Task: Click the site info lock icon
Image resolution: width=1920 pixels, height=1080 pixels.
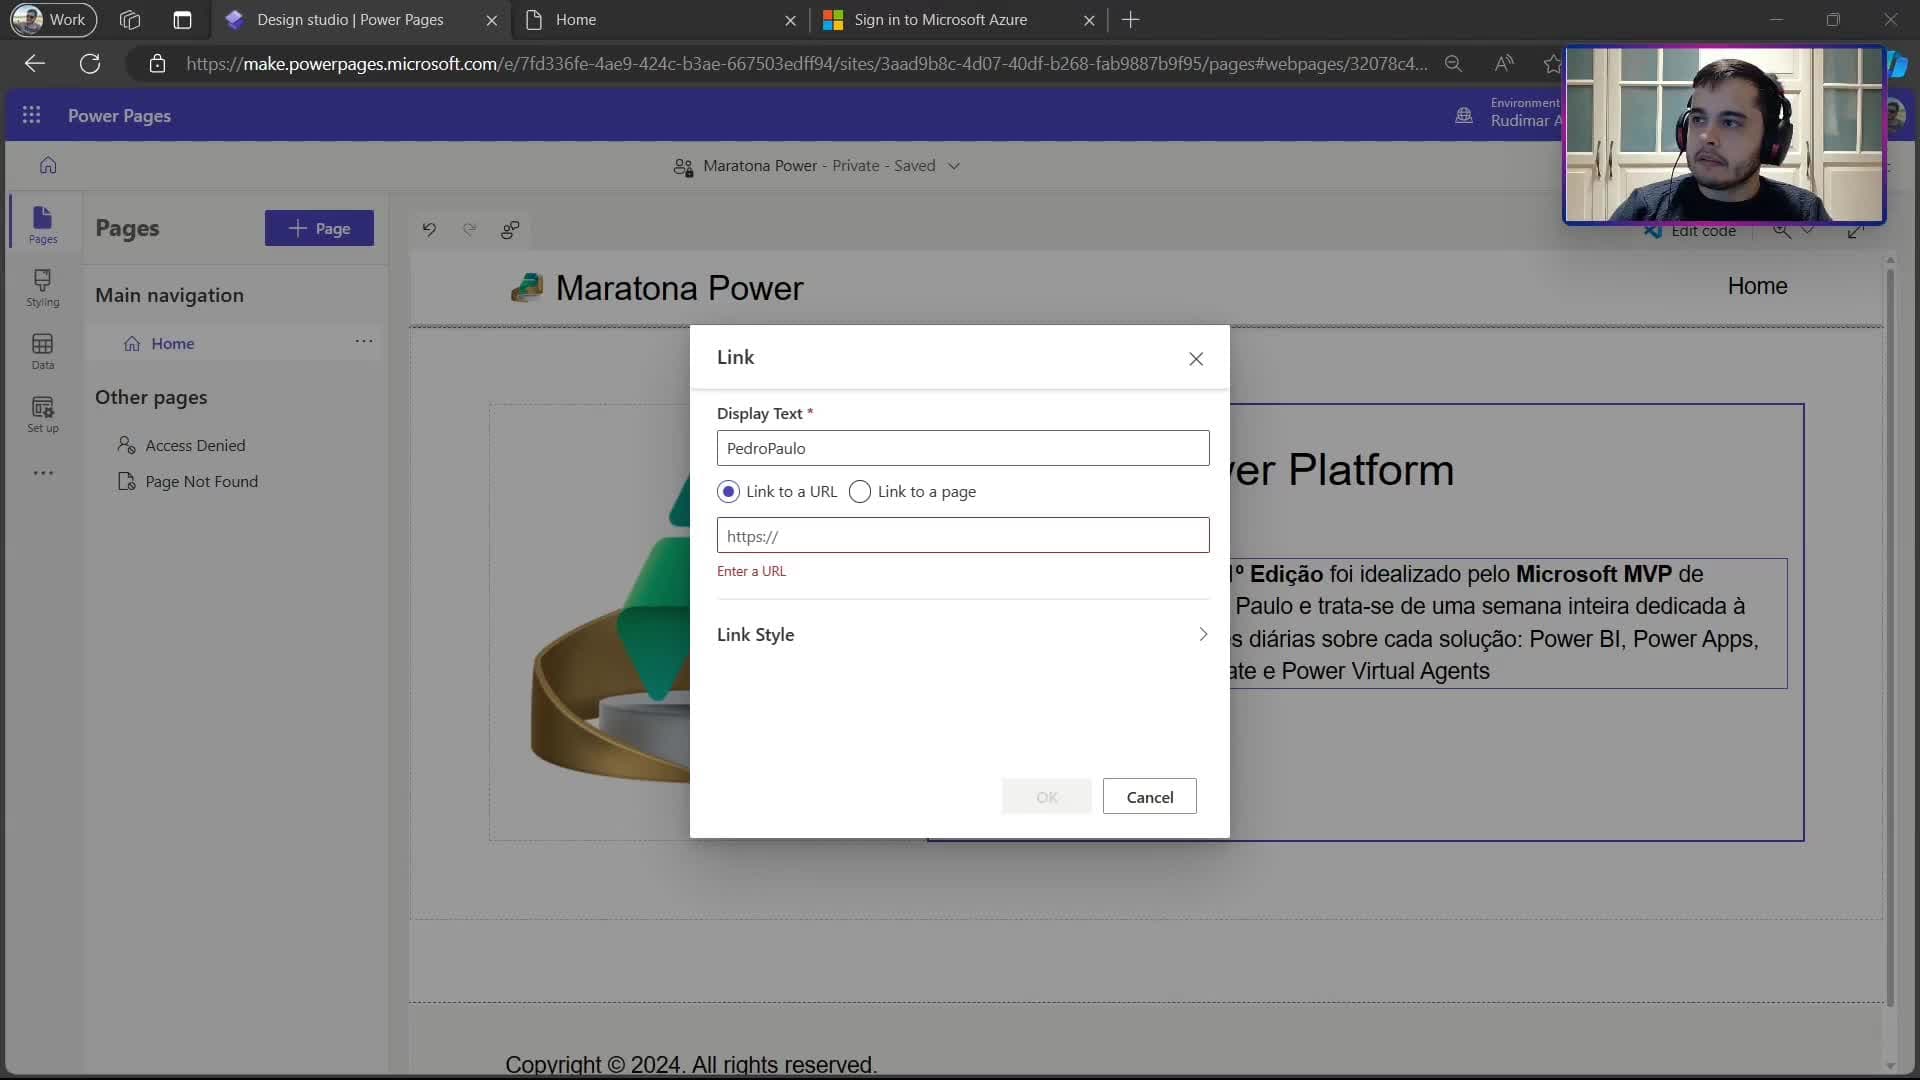Action: pos(157,64)
